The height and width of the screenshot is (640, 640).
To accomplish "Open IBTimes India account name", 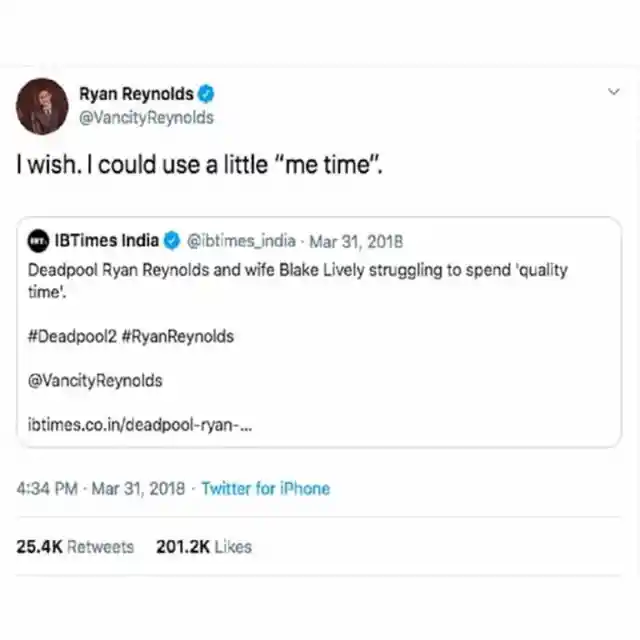I will click(x=107, y=240).
